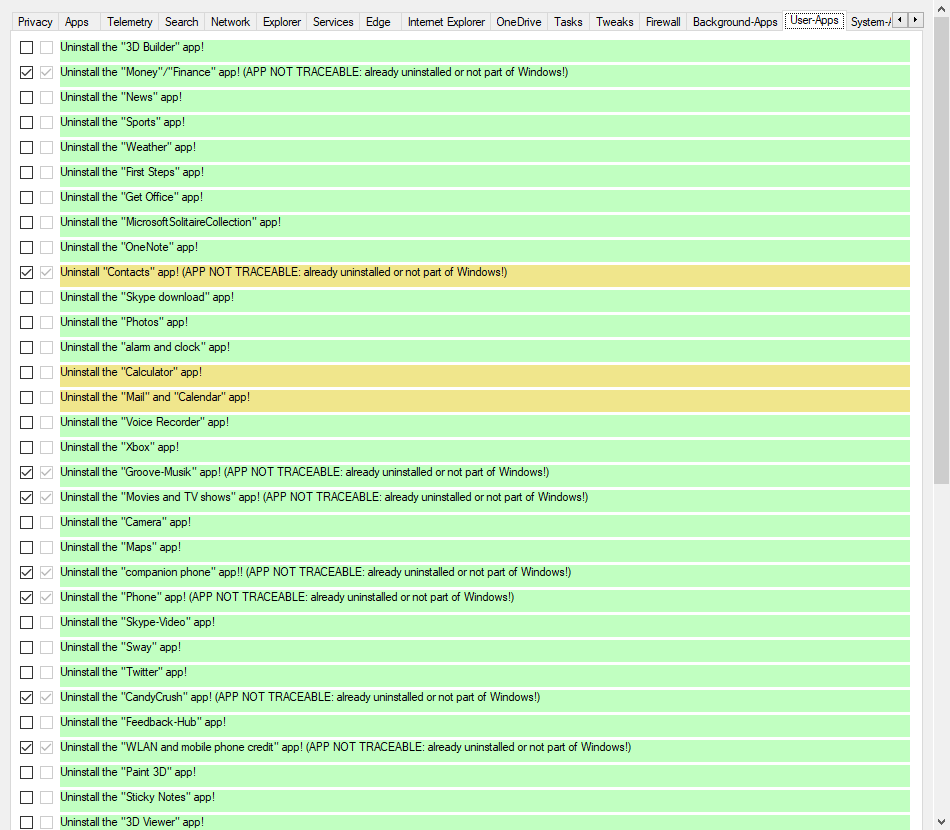Viewport: 950px width, 830px height.
Task: Select the 'Uninstall the "Sticky Notes" app!' text
Action: point(138,797)
